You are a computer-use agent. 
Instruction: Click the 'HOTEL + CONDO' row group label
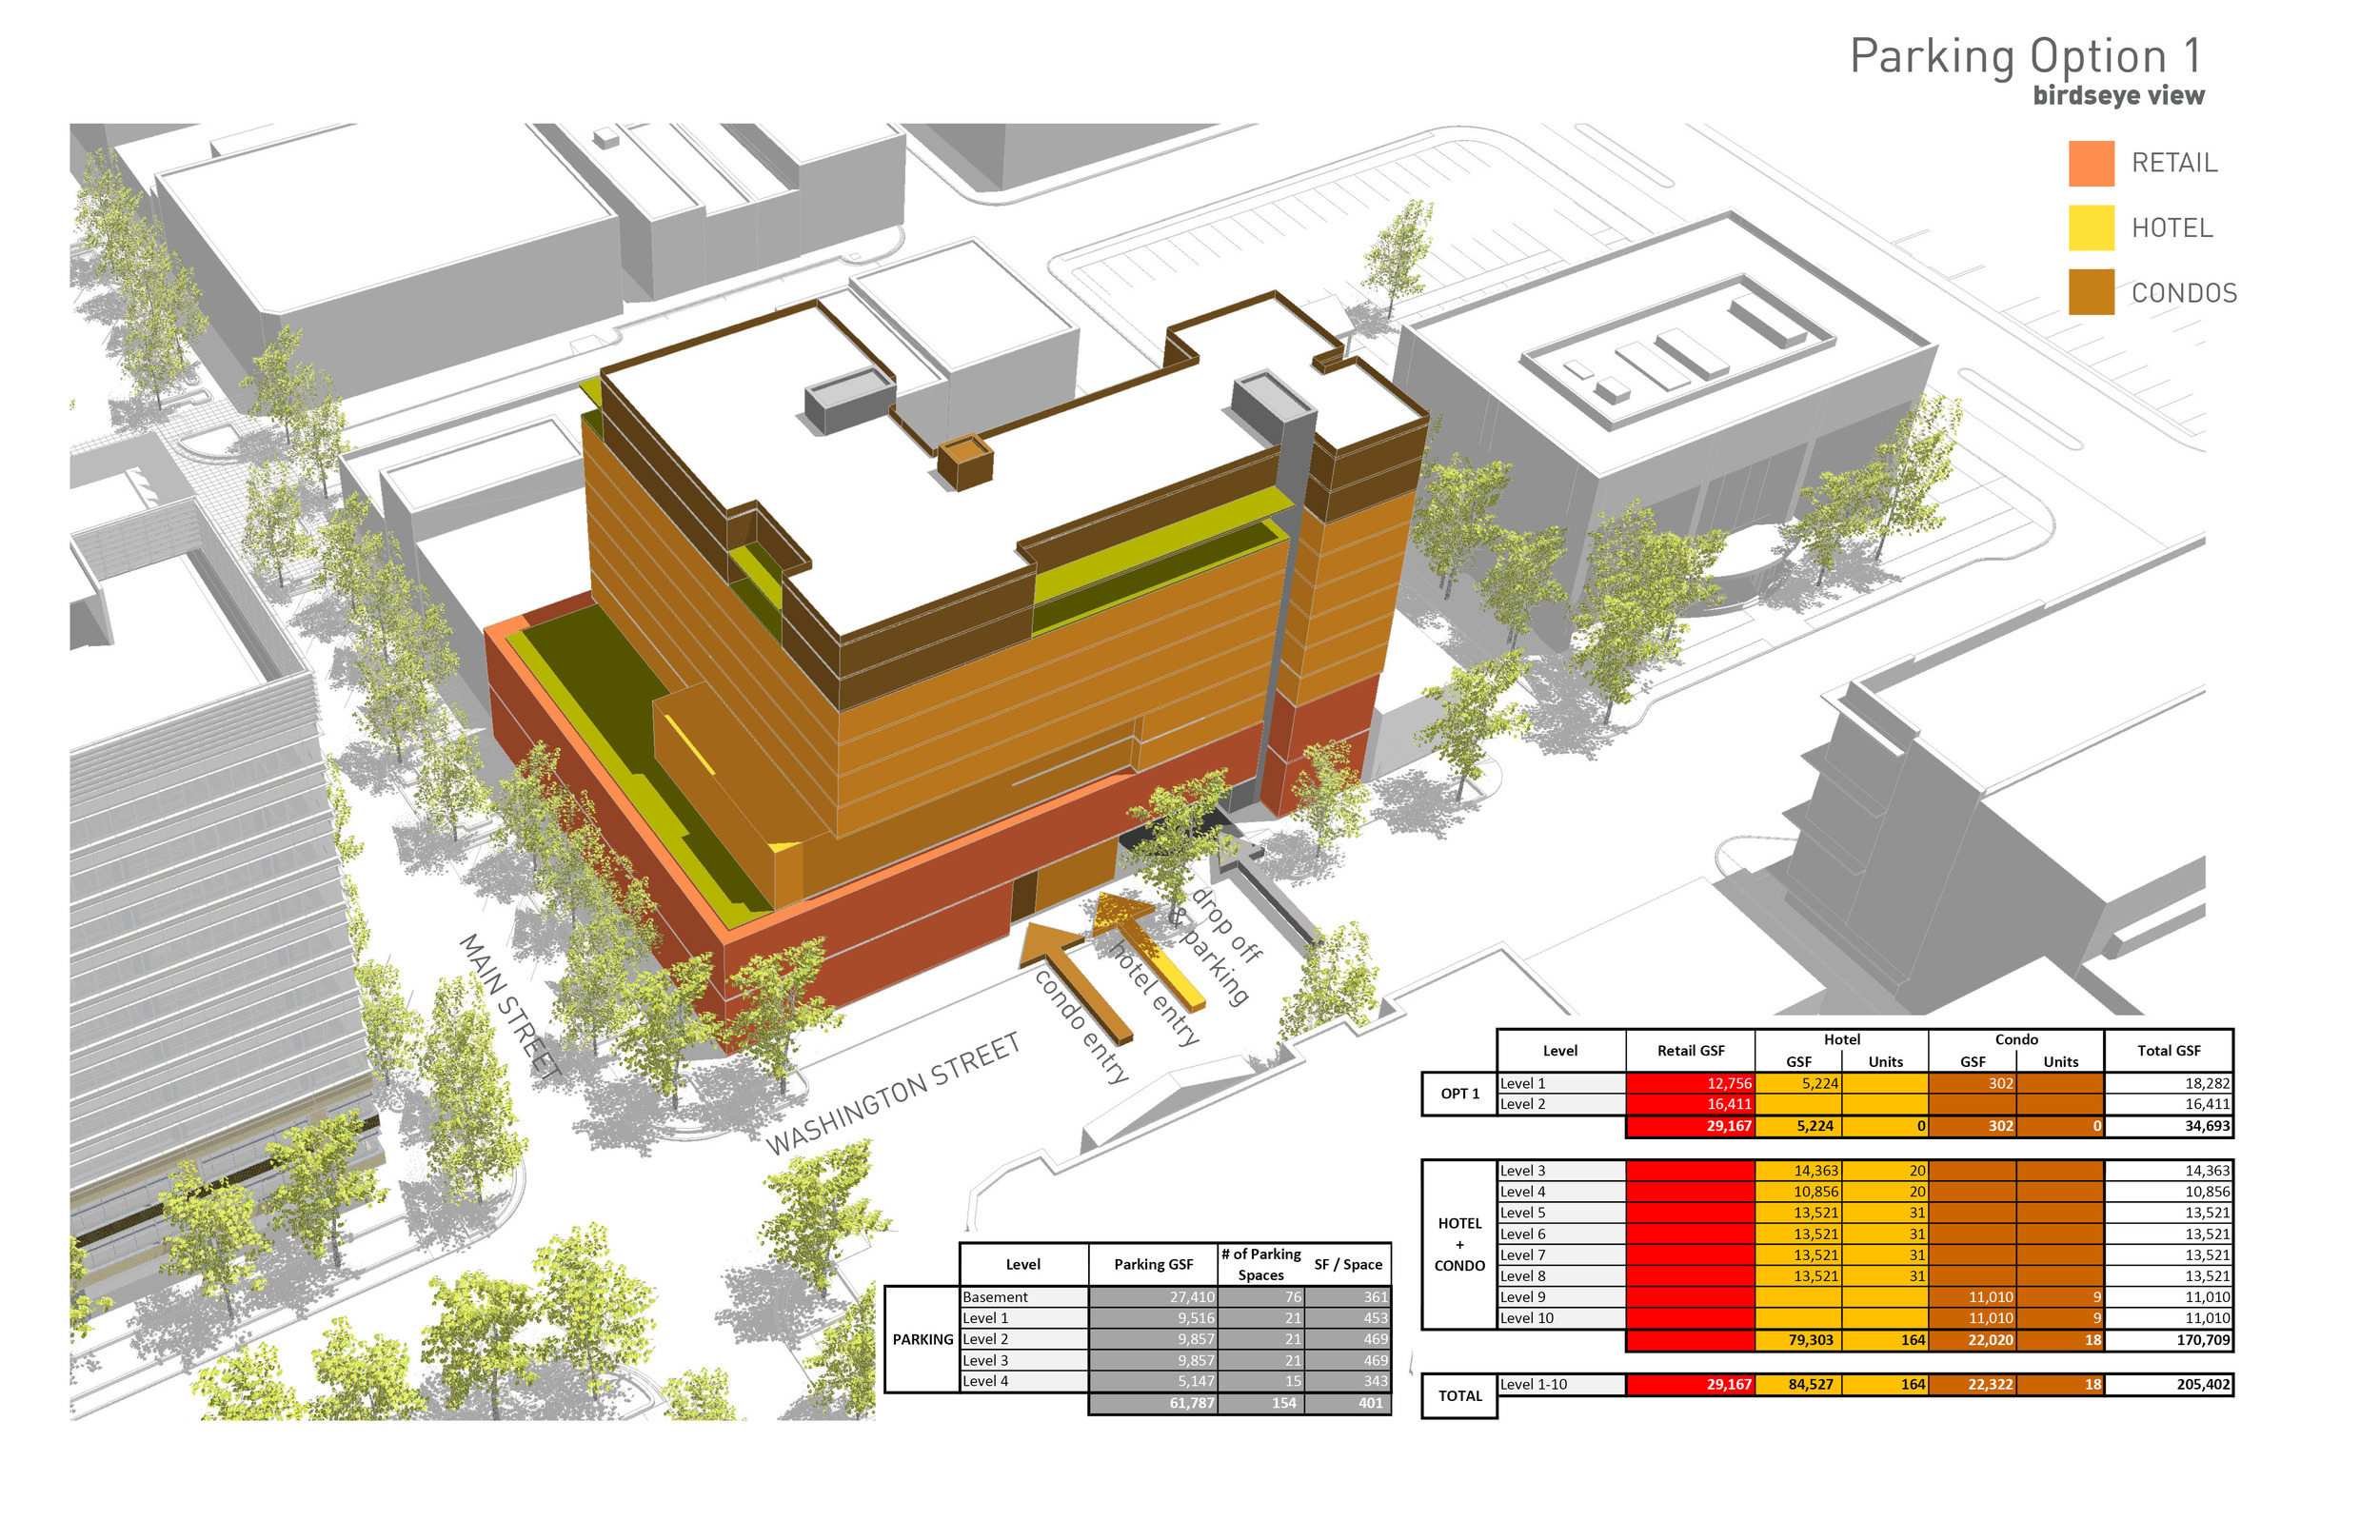pos(1459,1244)
